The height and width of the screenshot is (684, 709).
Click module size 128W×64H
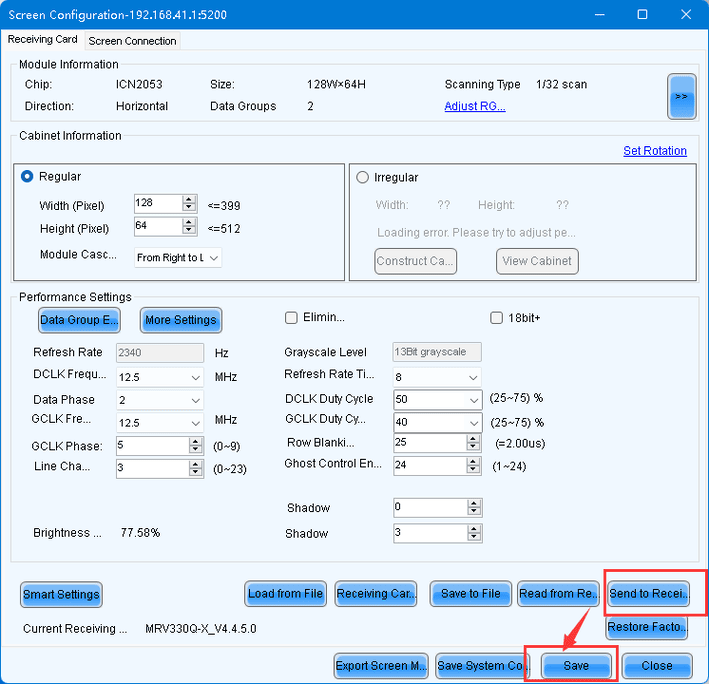(336, 85)
